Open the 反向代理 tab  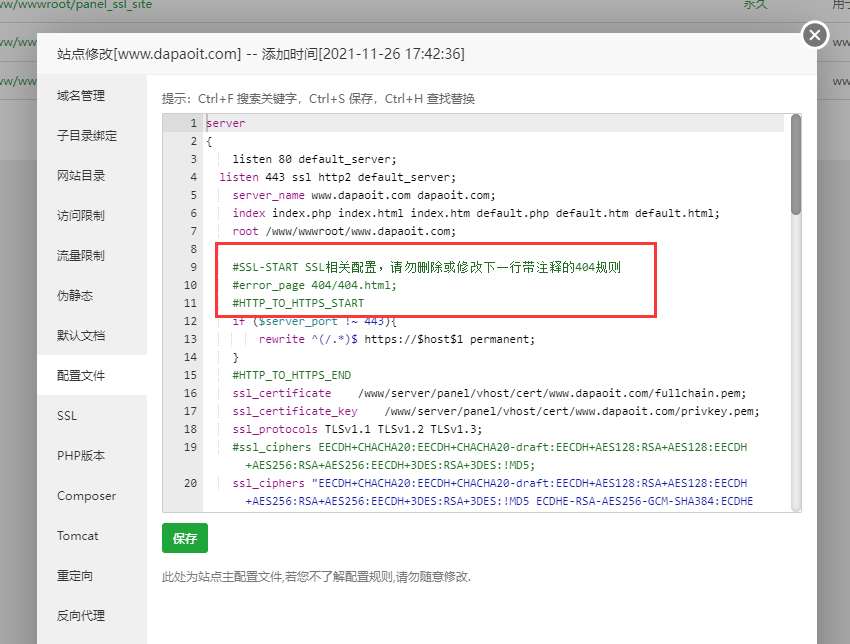click(x=81, y=616)
